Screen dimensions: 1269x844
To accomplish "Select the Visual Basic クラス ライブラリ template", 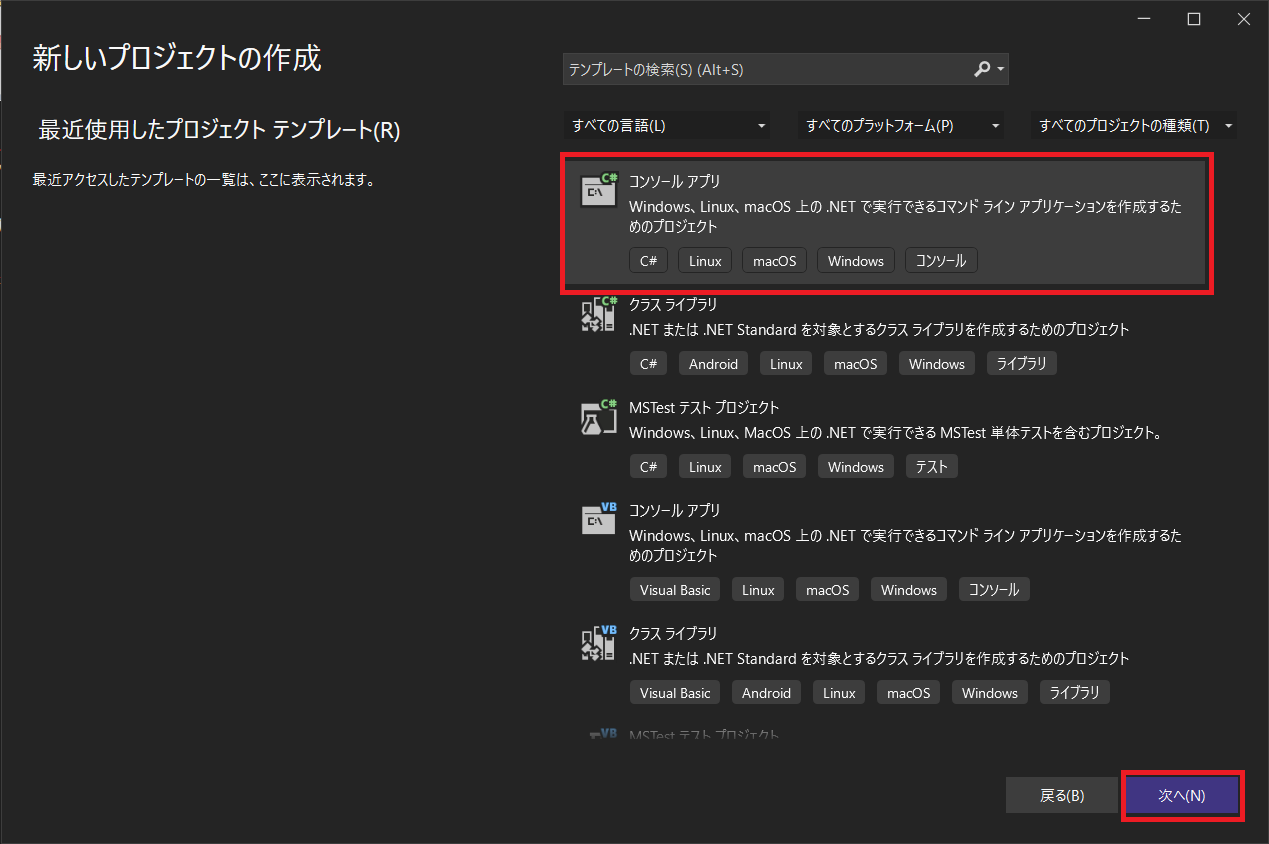I will 887,664.
